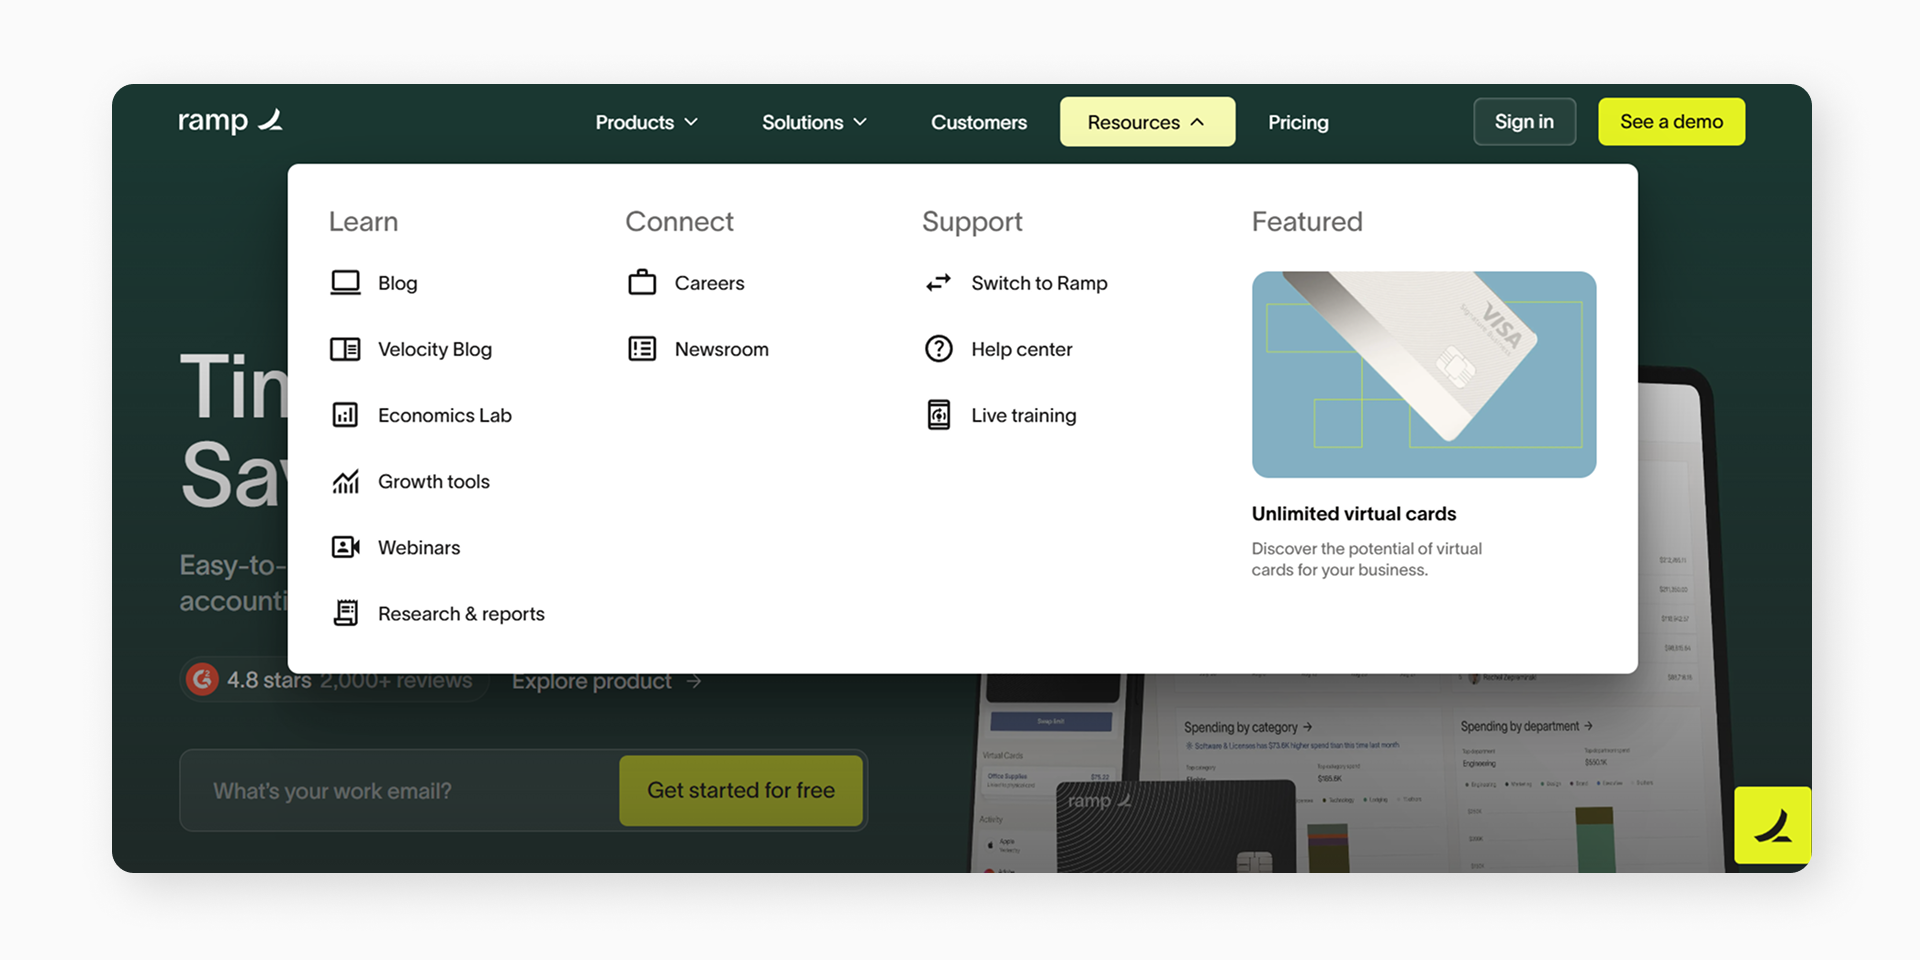Screen dimensions: 1920x960
Task: Open the Pricing page
Action: point(1298,122)
